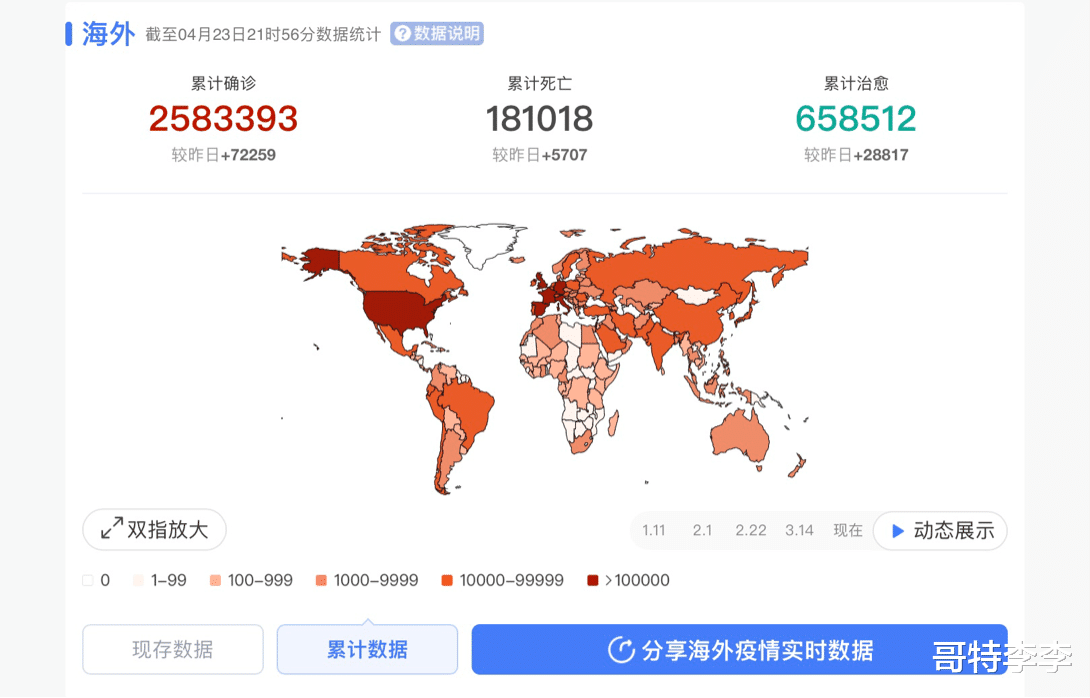1090x698 pixels.
Task: Click the play triangle icon for 动态展示
Action: (899, 530)
